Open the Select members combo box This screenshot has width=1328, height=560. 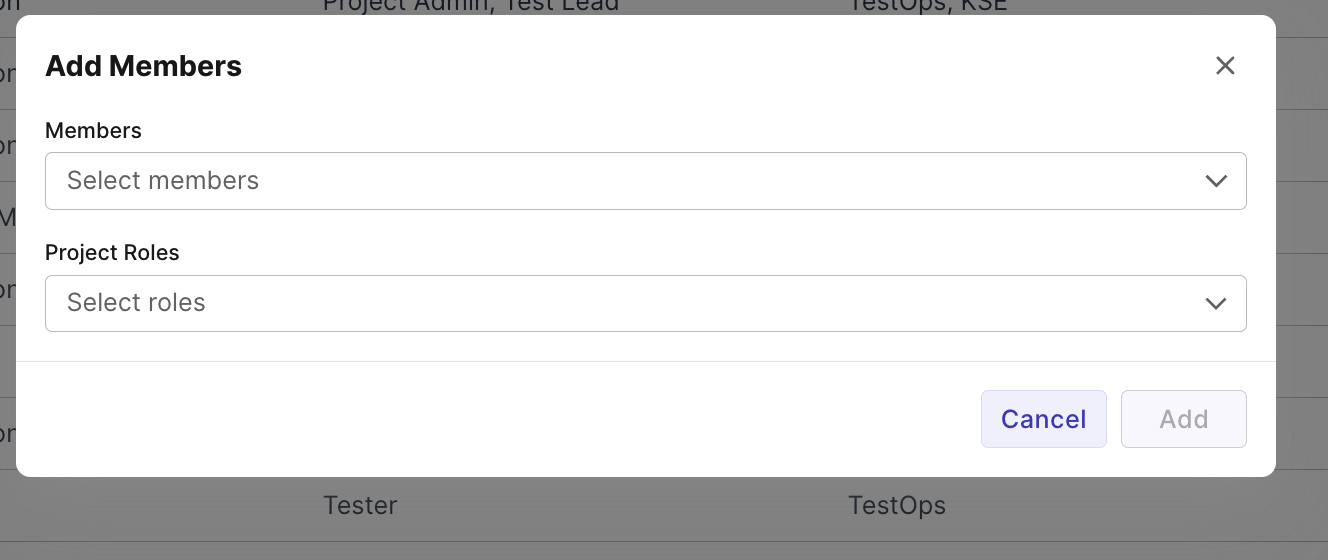pyautogui.click(x=640, y=181)
